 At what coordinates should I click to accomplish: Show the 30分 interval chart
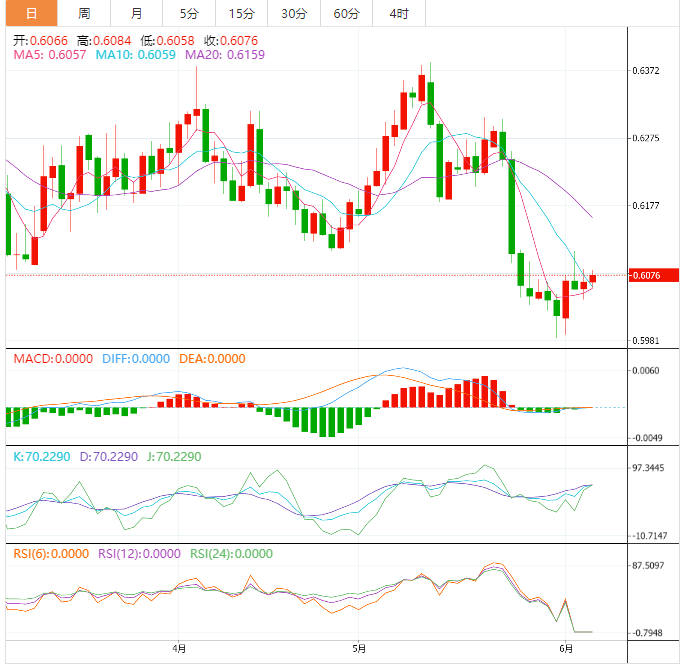pyautogui.click(x=294, y=13)
